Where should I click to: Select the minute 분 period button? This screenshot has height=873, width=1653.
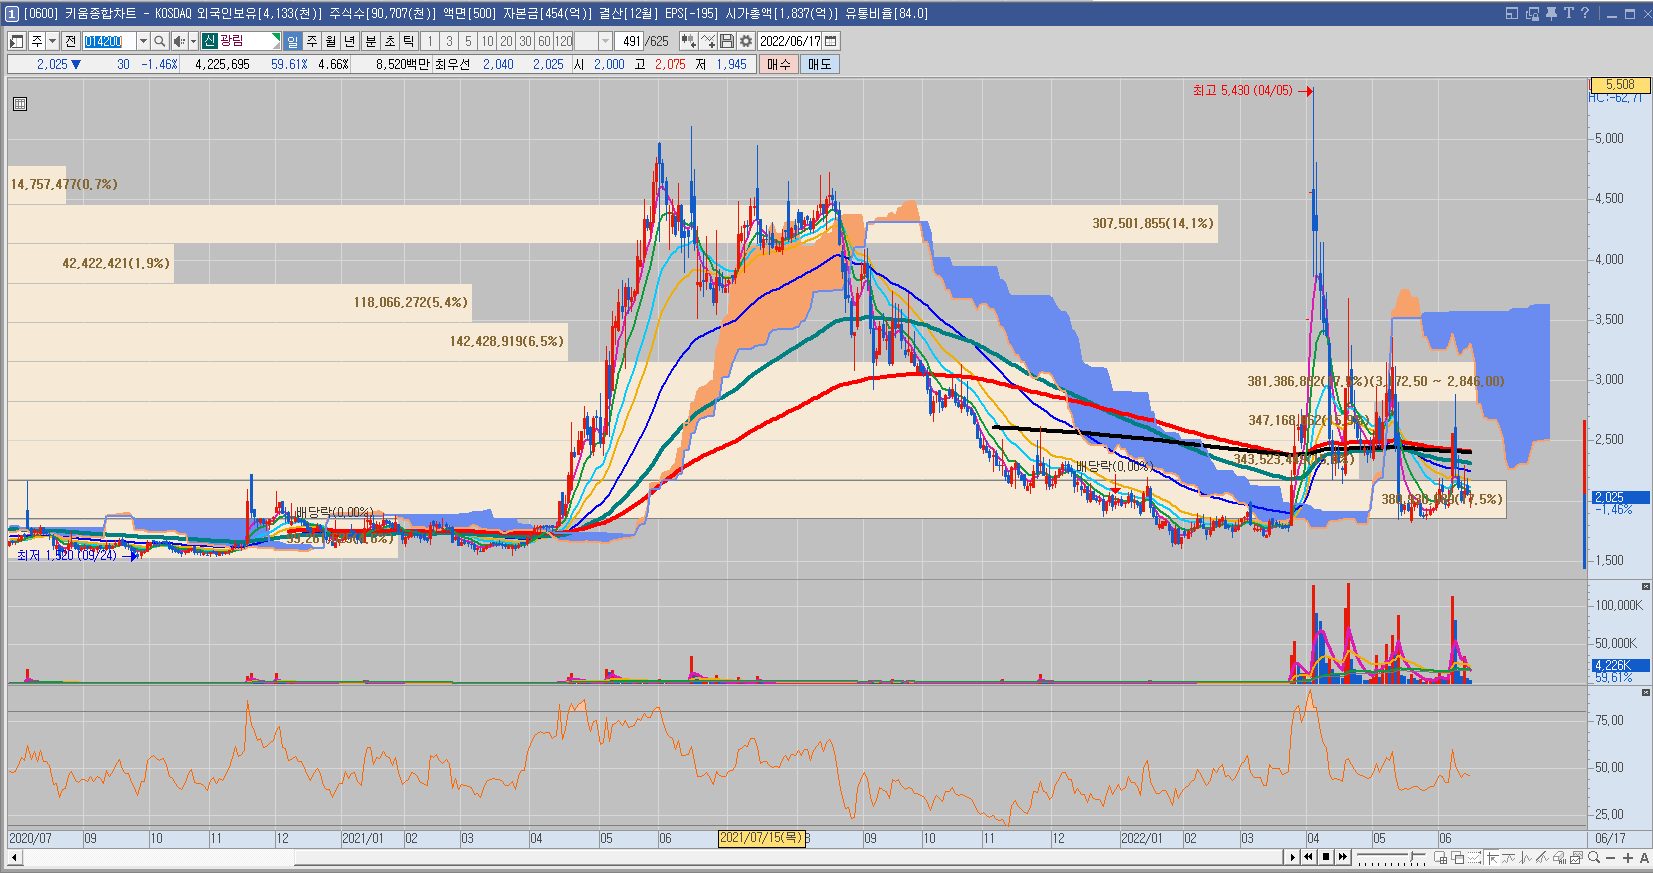click(x=371, y=41)
